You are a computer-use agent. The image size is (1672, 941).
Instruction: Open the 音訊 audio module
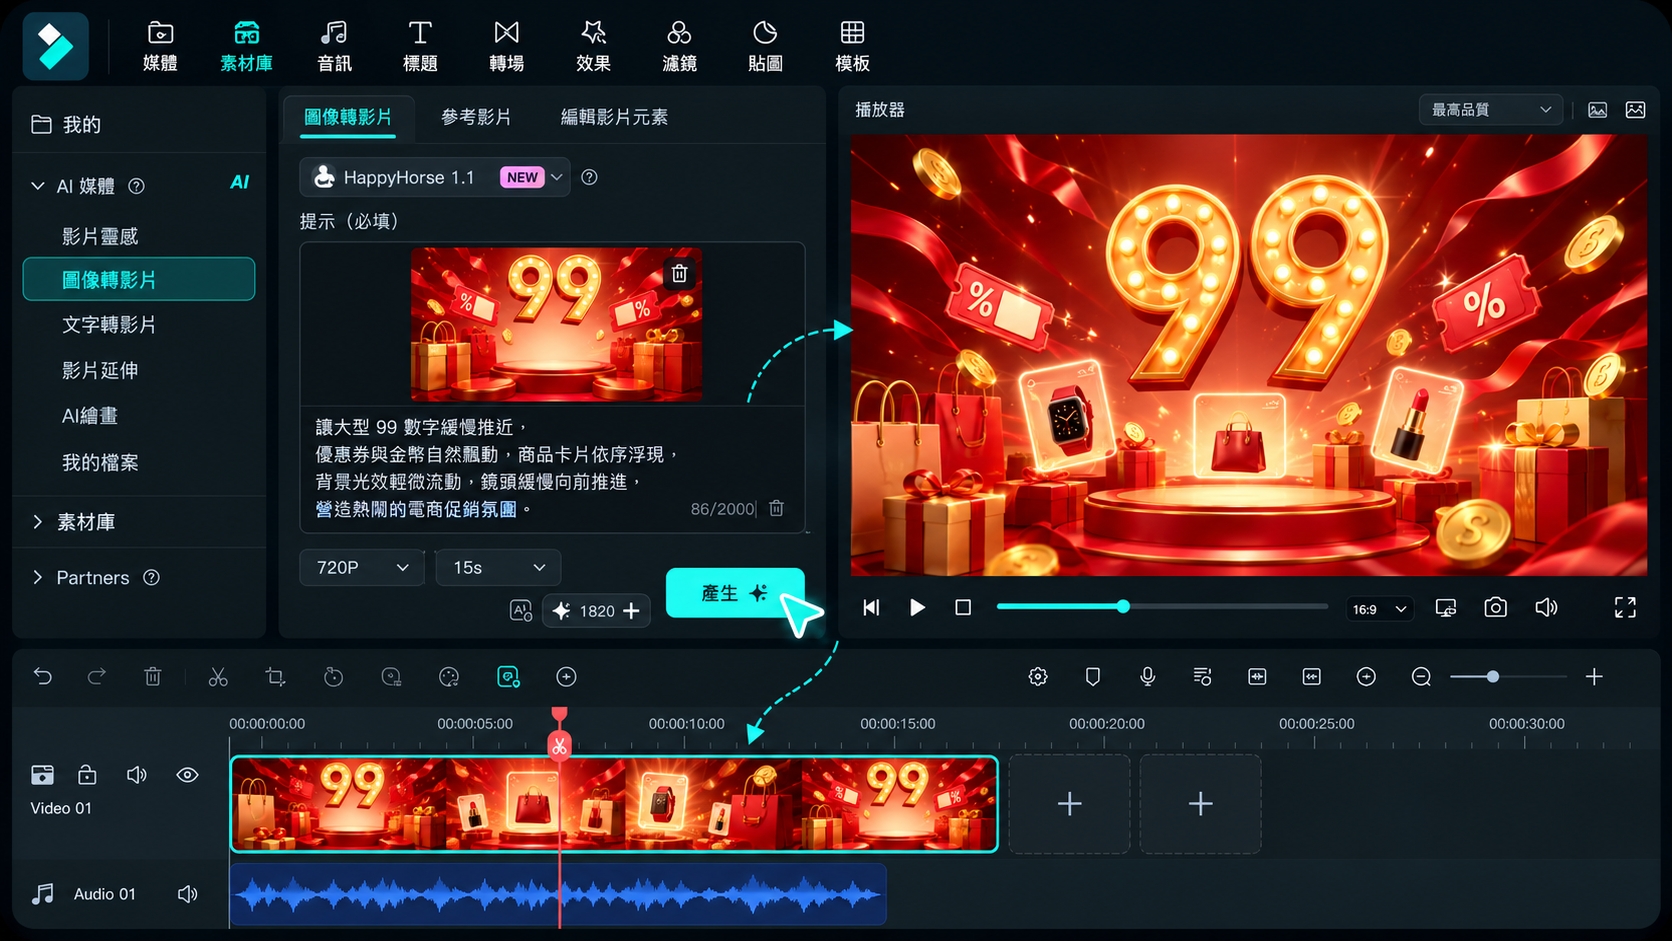pos(334,46)
